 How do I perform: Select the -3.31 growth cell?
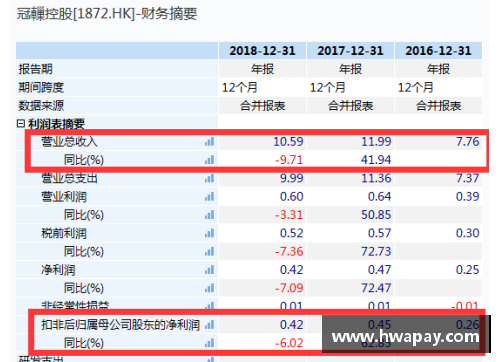coord(289,215)
